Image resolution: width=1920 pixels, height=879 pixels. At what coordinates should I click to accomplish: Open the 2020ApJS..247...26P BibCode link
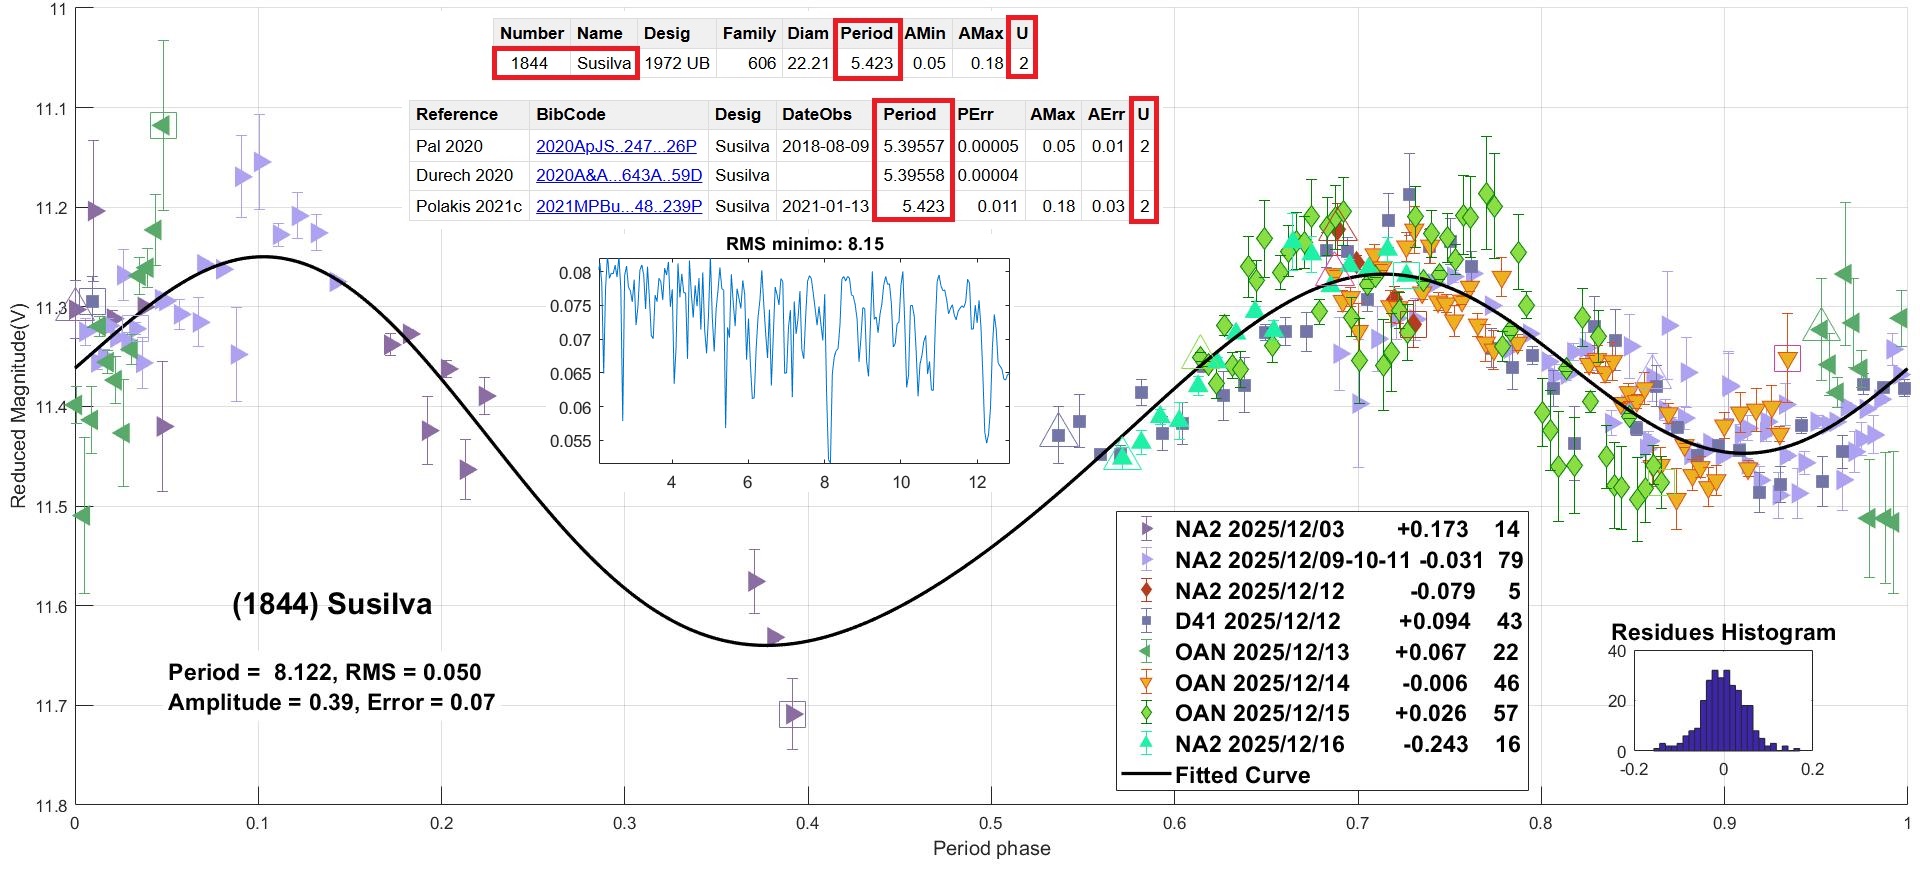coord(616,146)
